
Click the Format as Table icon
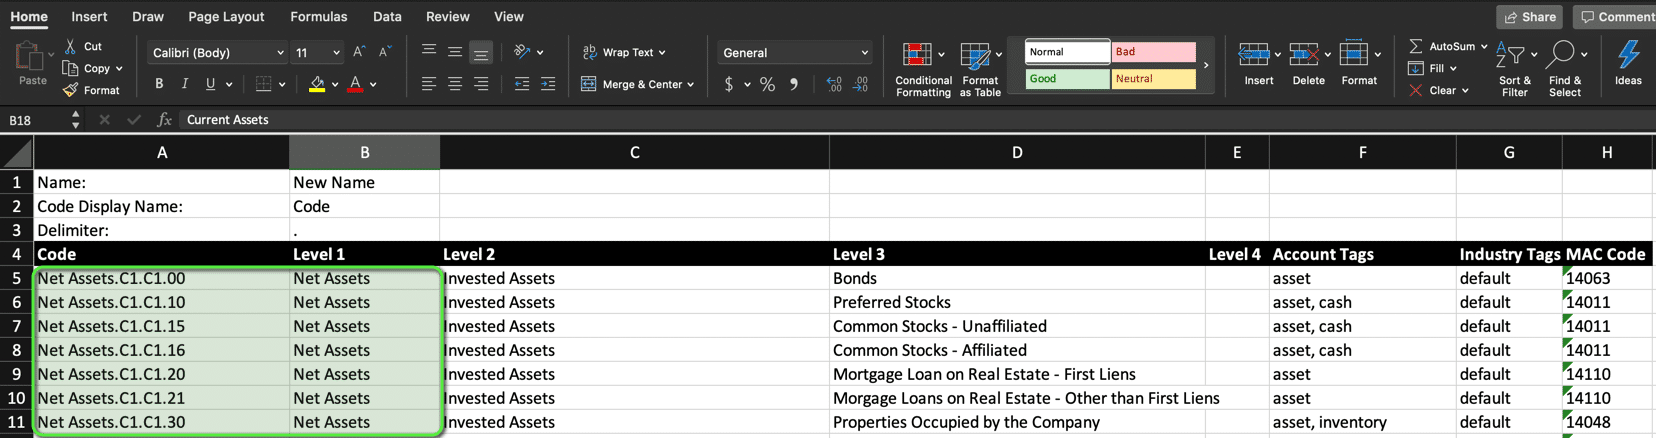click(974, 56)
